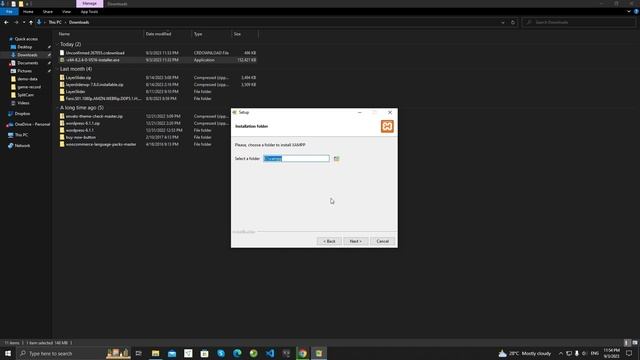Select the Unconfirmed crdownload file

(x=95, y=53)
